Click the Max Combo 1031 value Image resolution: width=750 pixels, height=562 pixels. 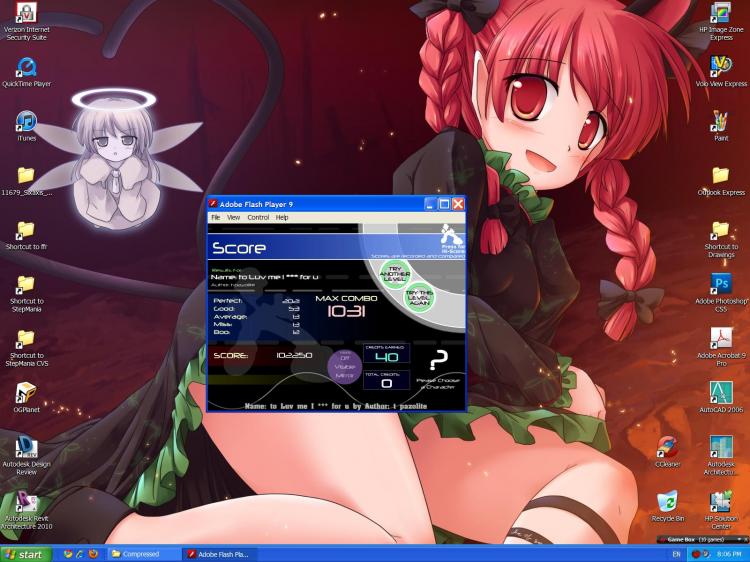pos(346,312)
